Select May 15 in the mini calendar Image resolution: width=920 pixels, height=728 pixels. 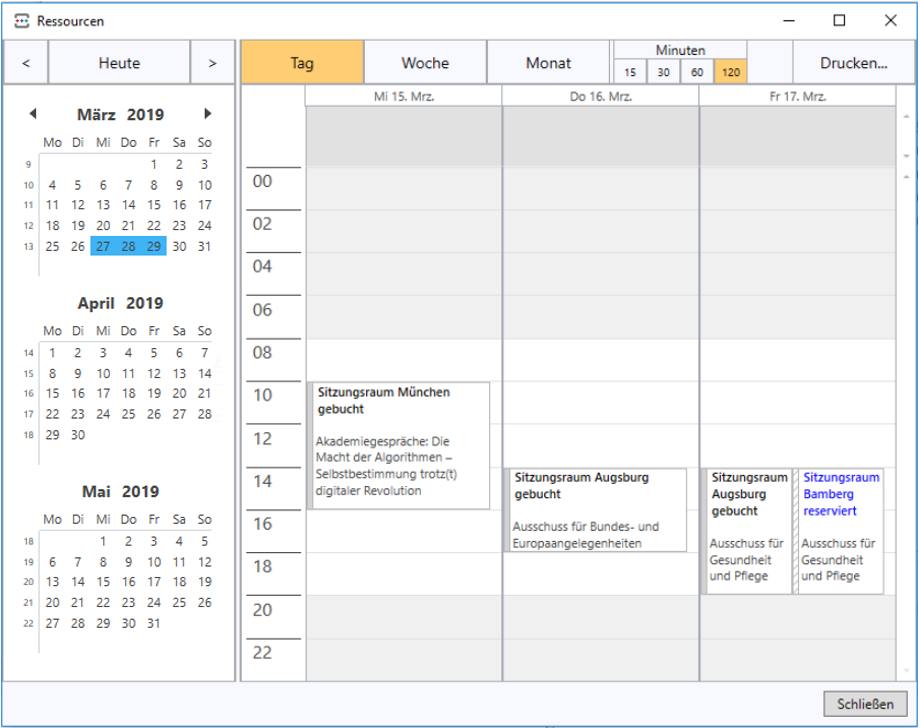(103, 581)
